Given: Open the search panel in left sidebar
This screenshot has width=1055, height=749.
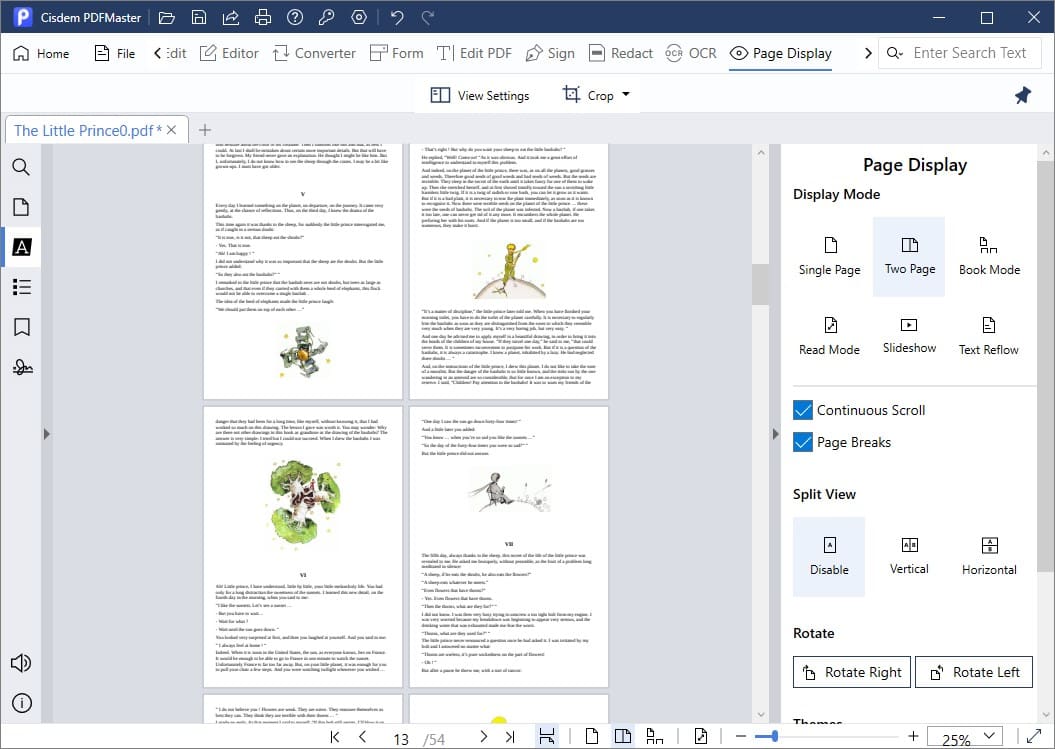Looking at the screenshot, I should (21, 167).
